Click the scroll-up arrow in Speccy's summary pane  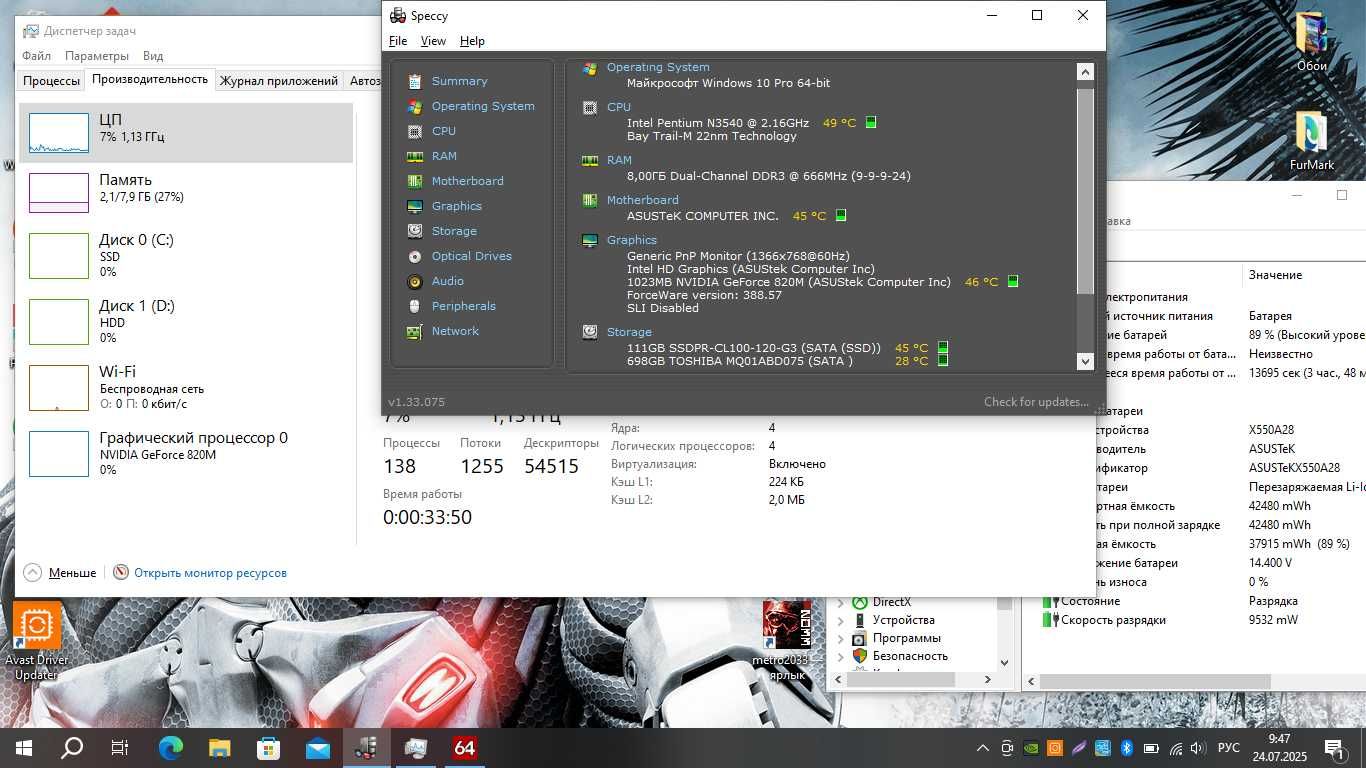[1085, 72]
